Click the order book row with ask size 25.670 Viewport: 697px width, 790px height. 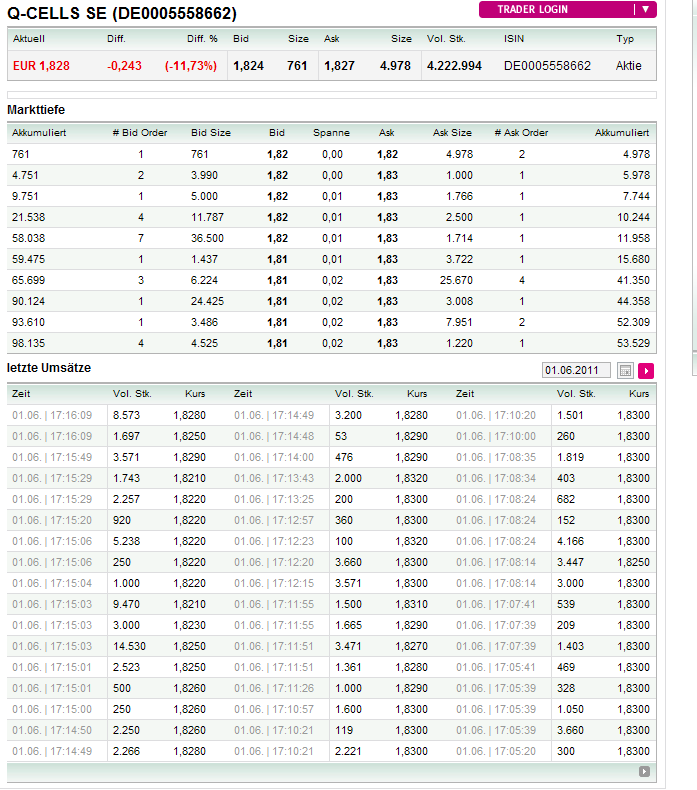pos(331,281)
